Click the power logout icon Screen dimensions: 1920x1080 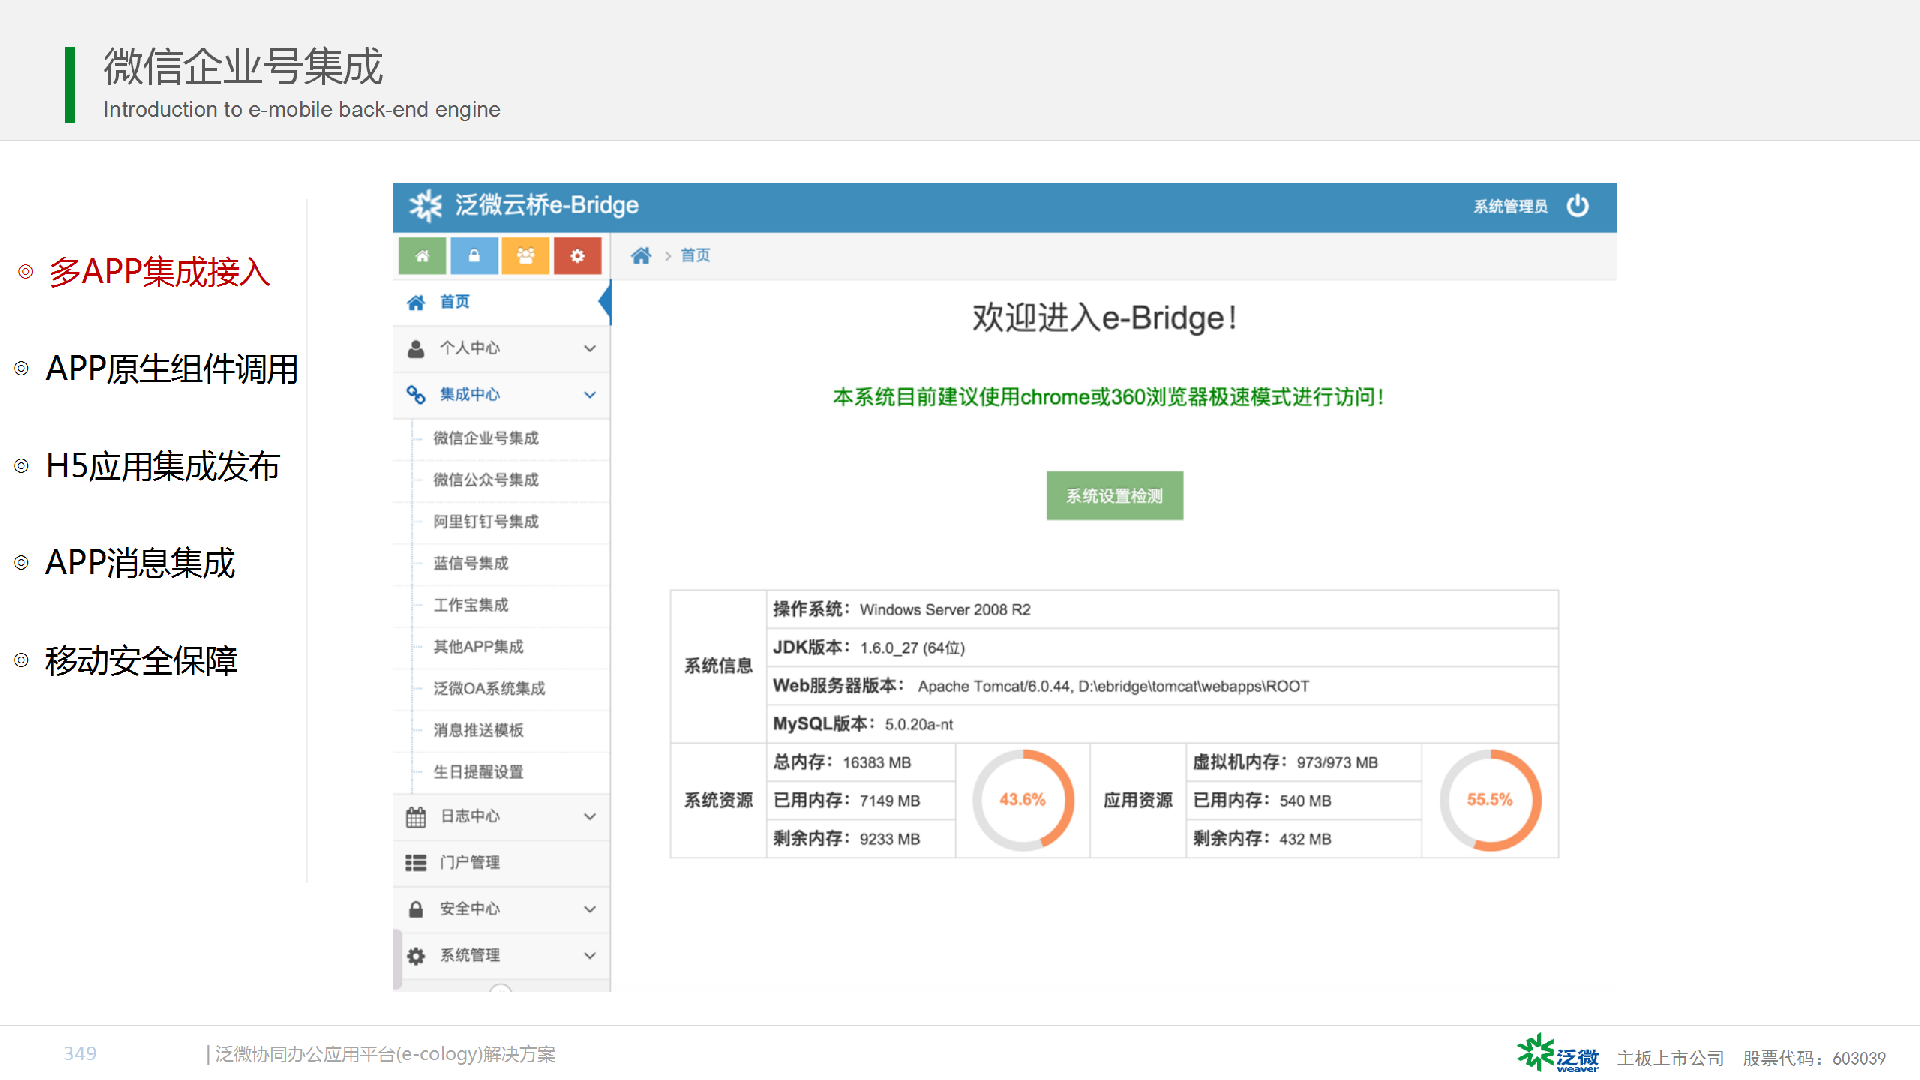click(x=1578, y=205)
